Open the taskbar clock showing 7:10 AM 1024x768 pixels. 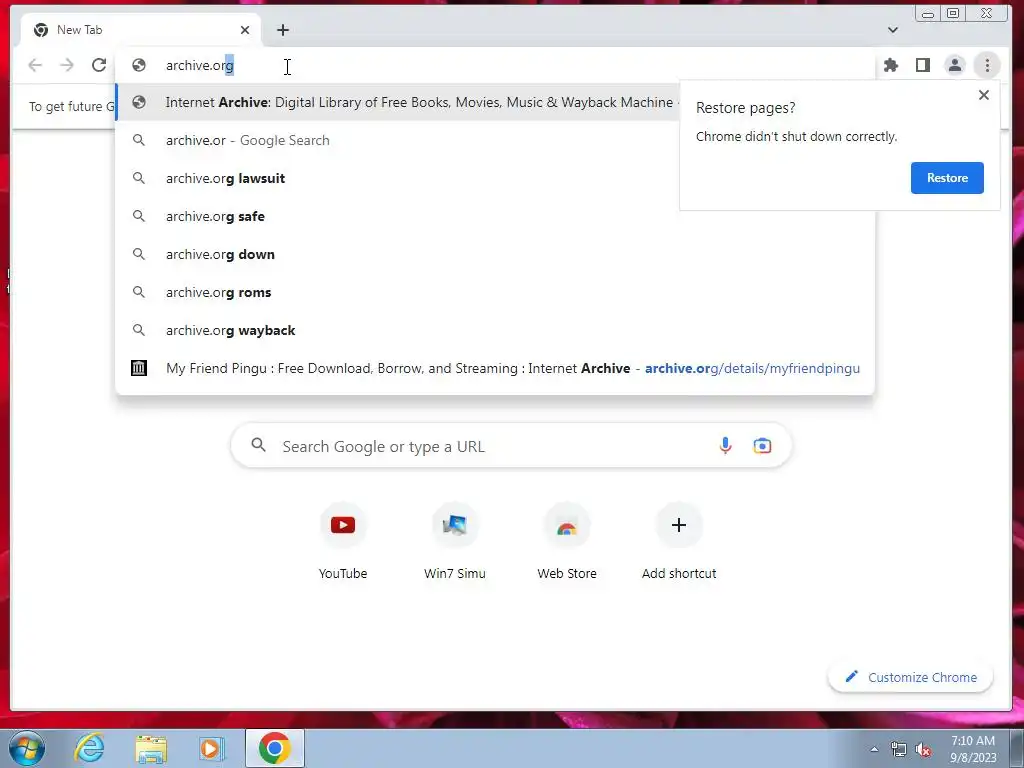[972, 749]
